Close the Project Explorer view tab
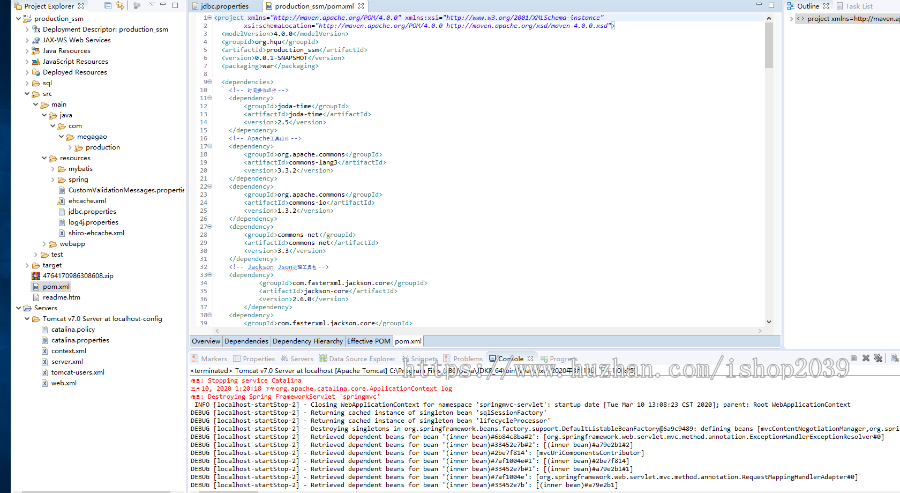The height and width of the screenshot is (493, 900). [80, 6]
